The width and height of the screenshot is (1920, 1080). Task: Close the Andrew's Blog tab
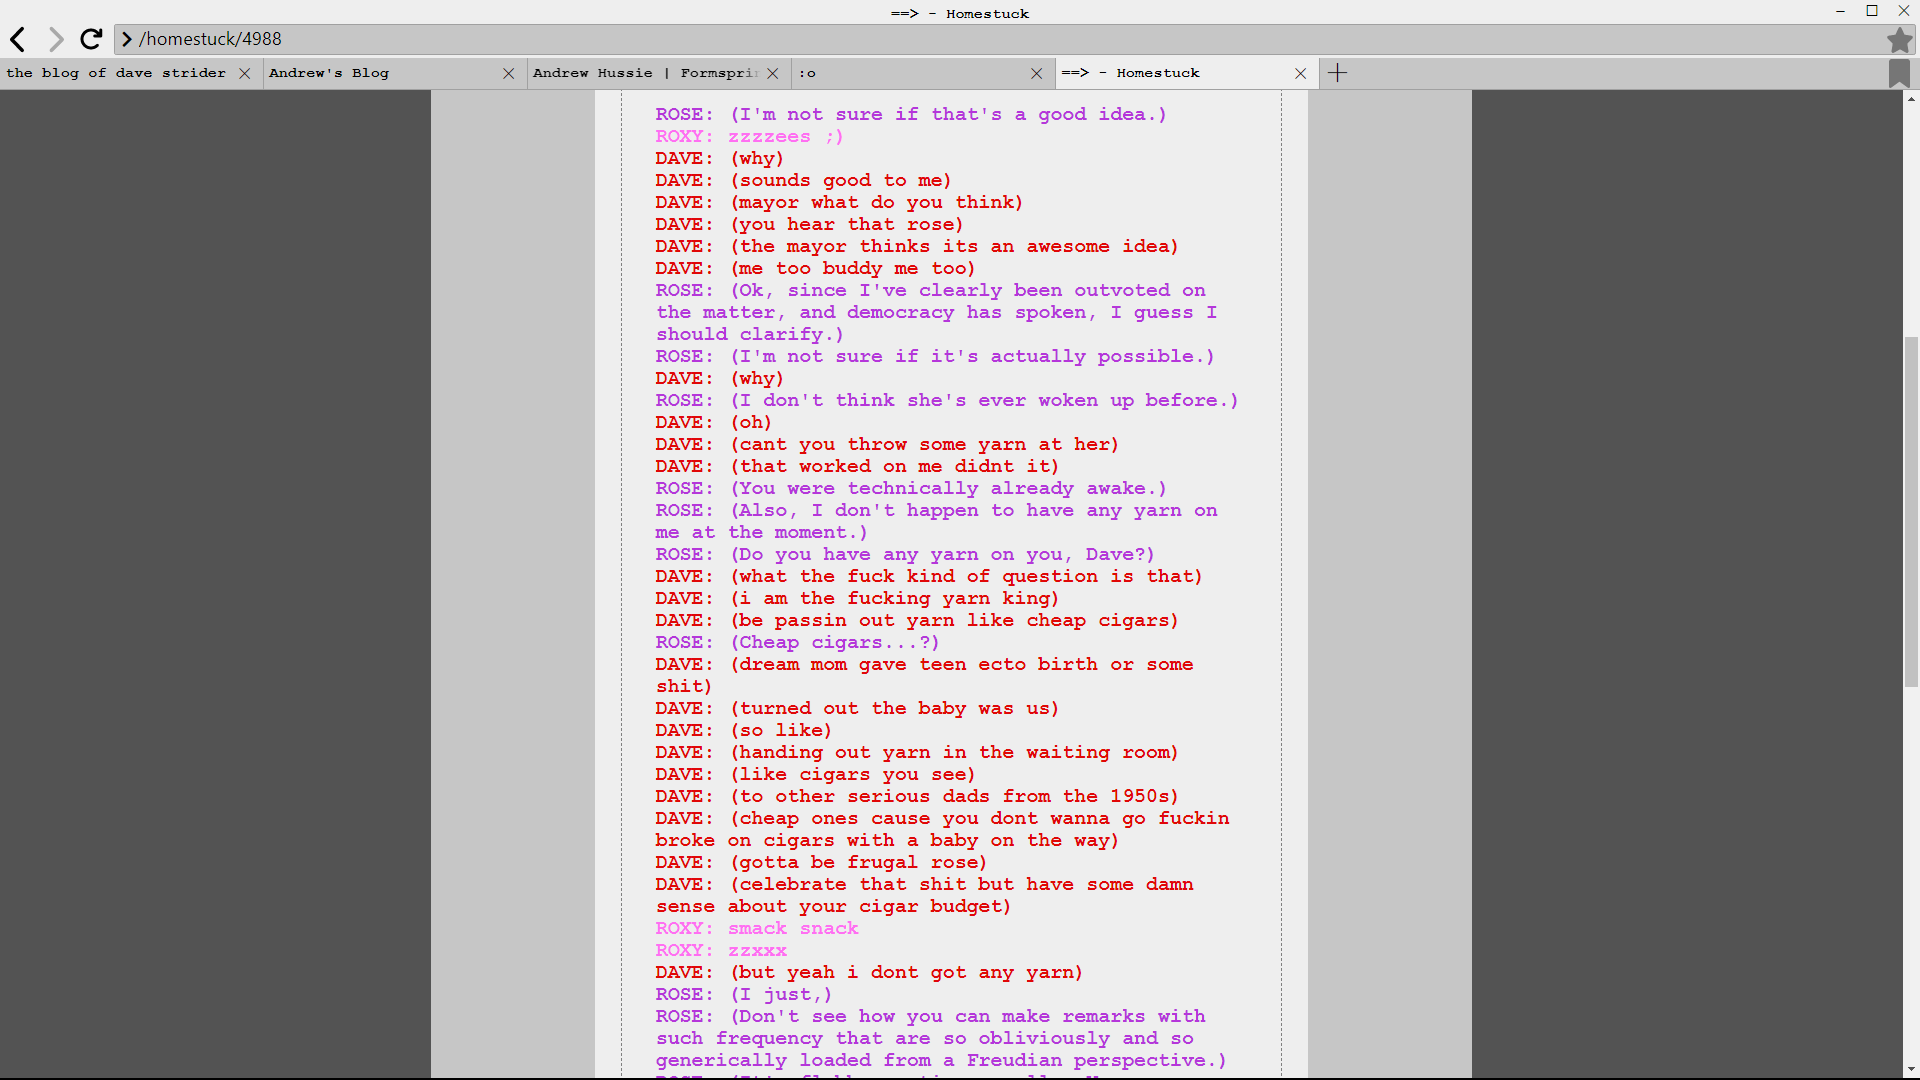click(509, 73)
